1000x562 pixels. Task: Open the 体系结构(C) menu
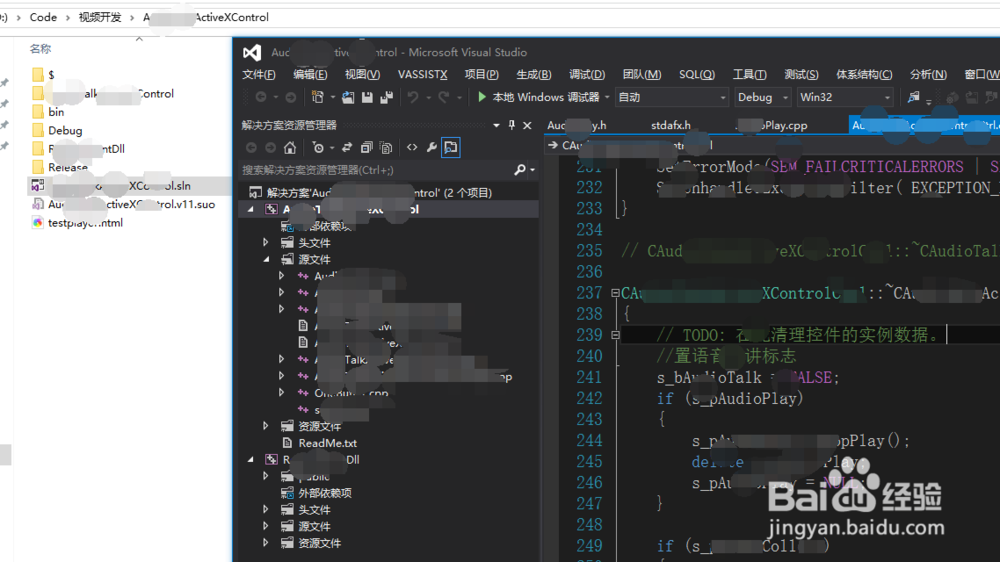(x=864, y=75)
